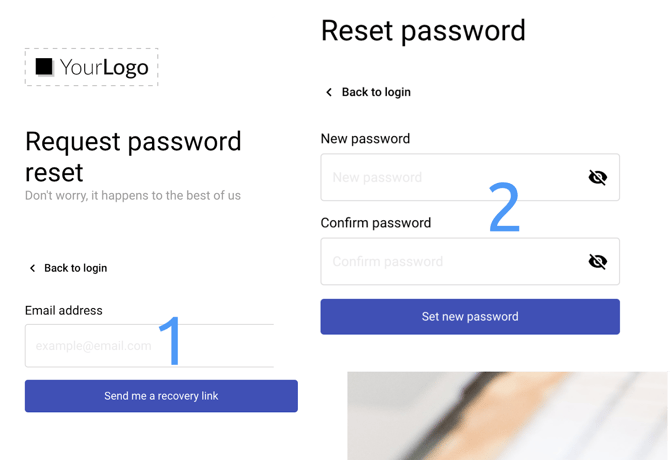Click the blue number 1 annotation
The image size is (670, 460).
click(x=173, y=340)
